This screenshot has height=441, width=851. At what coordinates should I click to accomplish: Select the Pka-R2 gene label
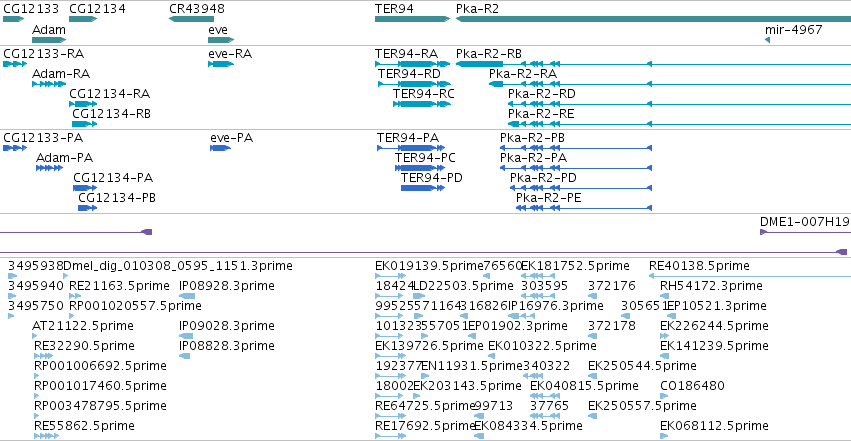(477, 9)
